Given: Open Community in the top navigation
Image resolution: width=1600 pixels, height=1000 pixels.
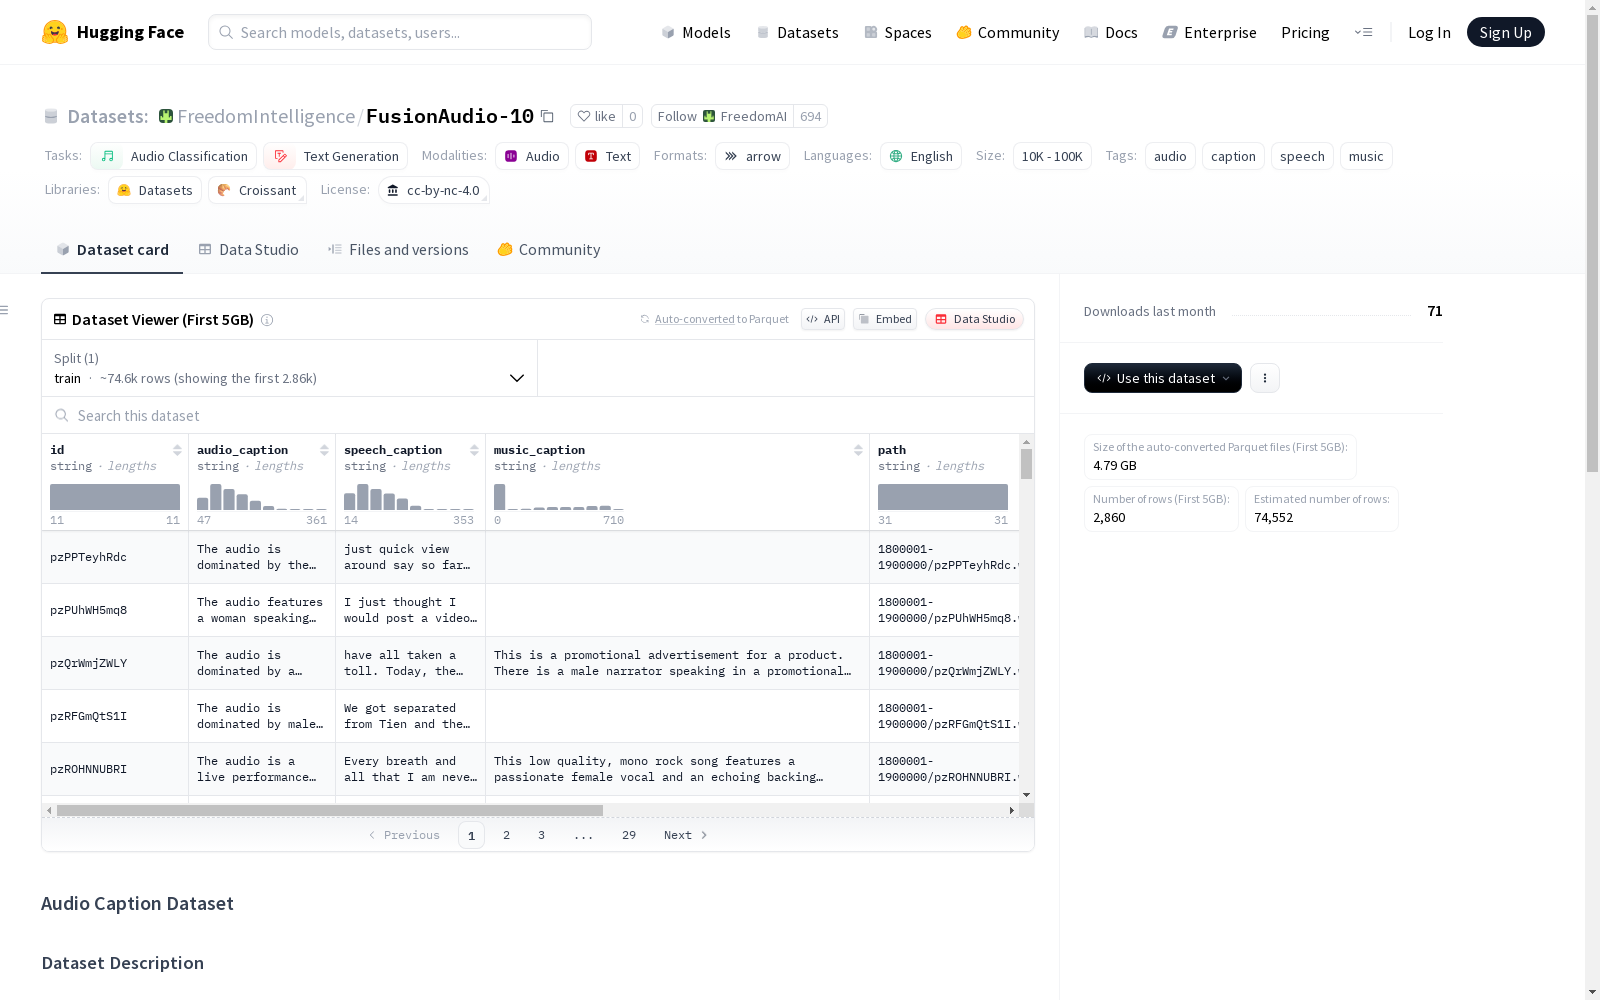Looking at the screenshot, I should (1008, 32).
